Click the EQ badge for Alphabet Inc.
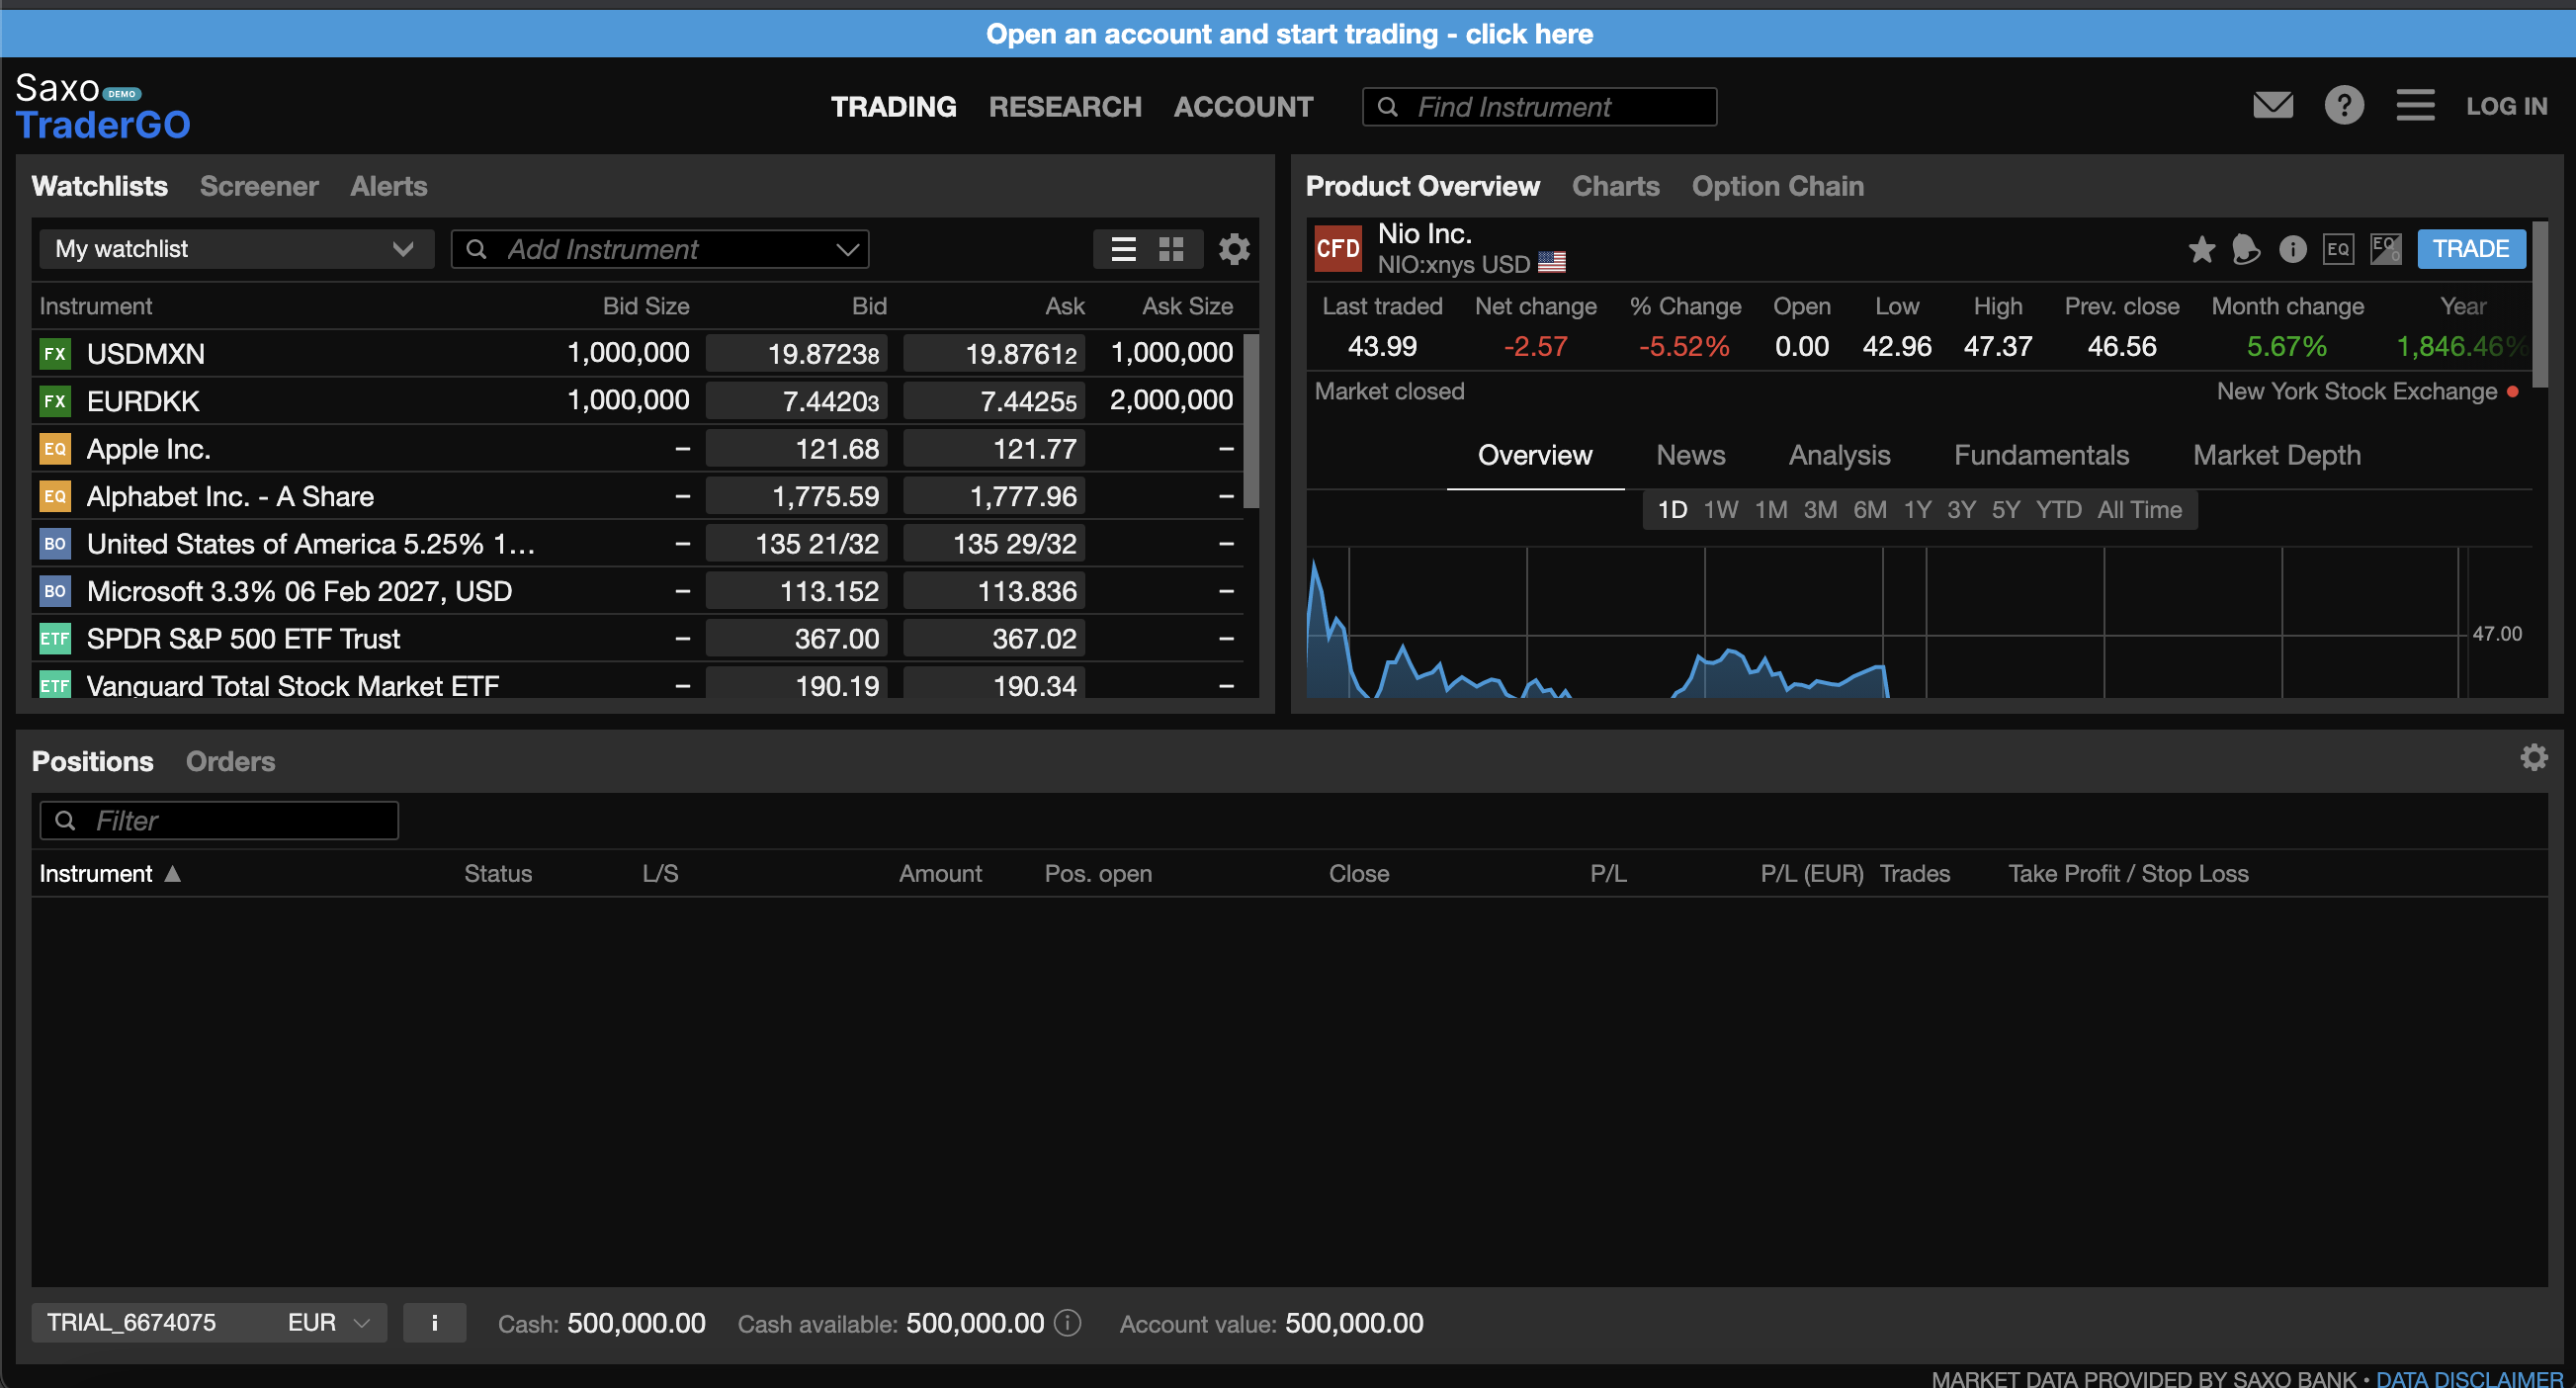This screenshot has width=2576, height=1388. pos(55,496)
